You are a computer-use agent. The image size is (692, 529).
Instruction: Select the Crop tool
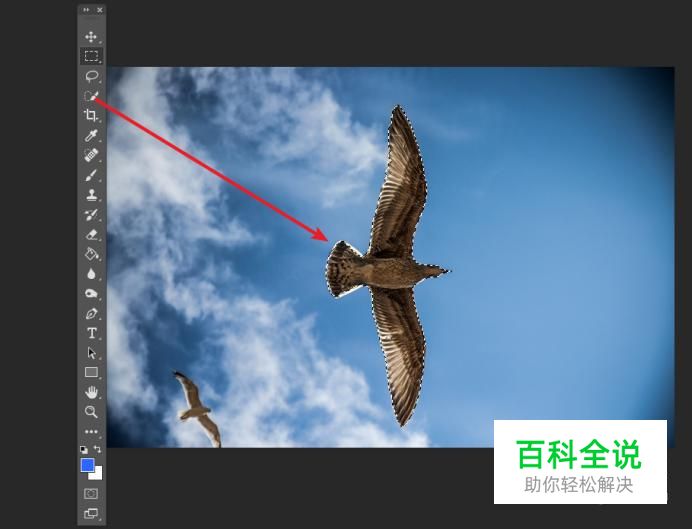click(x=91, y=115)
